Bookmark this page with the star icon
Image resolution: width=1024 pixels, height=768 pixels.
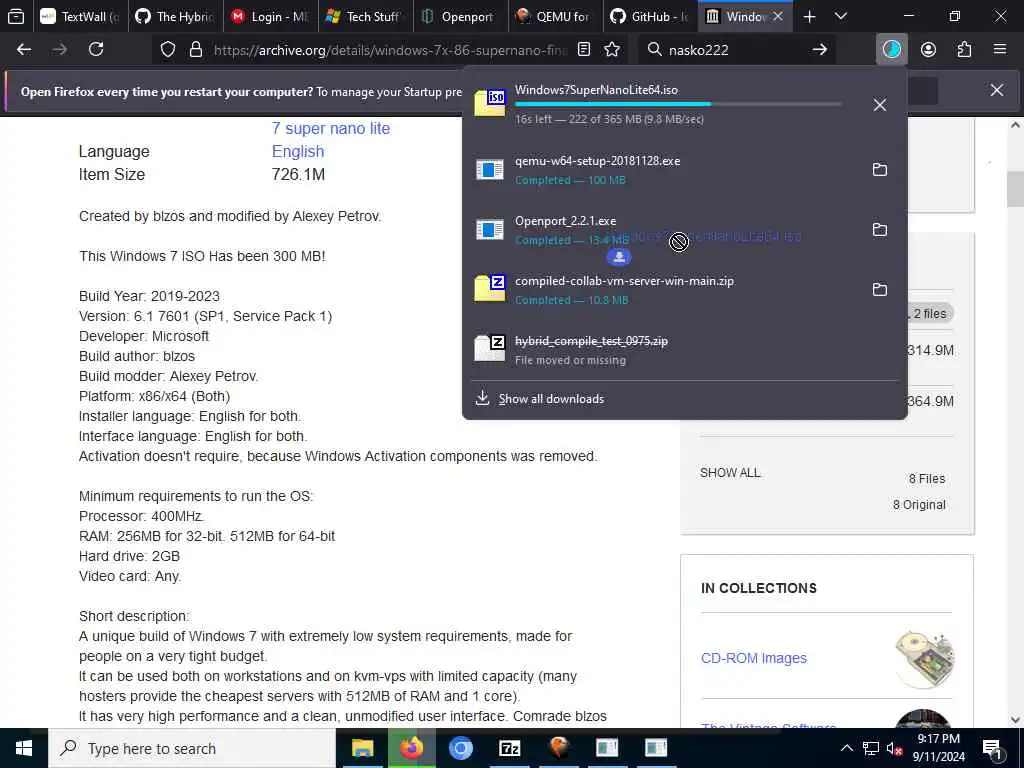[612, 50]
